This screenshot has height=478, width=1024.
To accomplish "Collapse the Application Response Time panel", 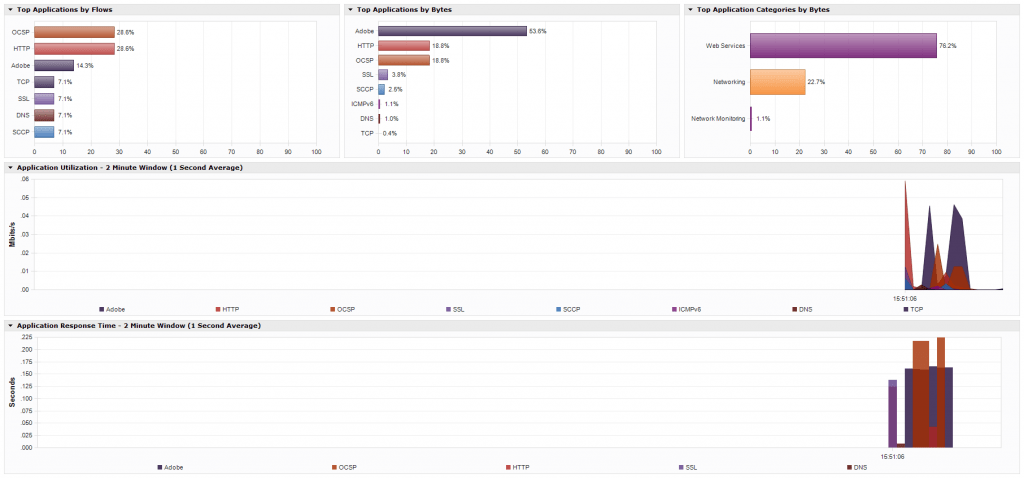I will [11, 325].
